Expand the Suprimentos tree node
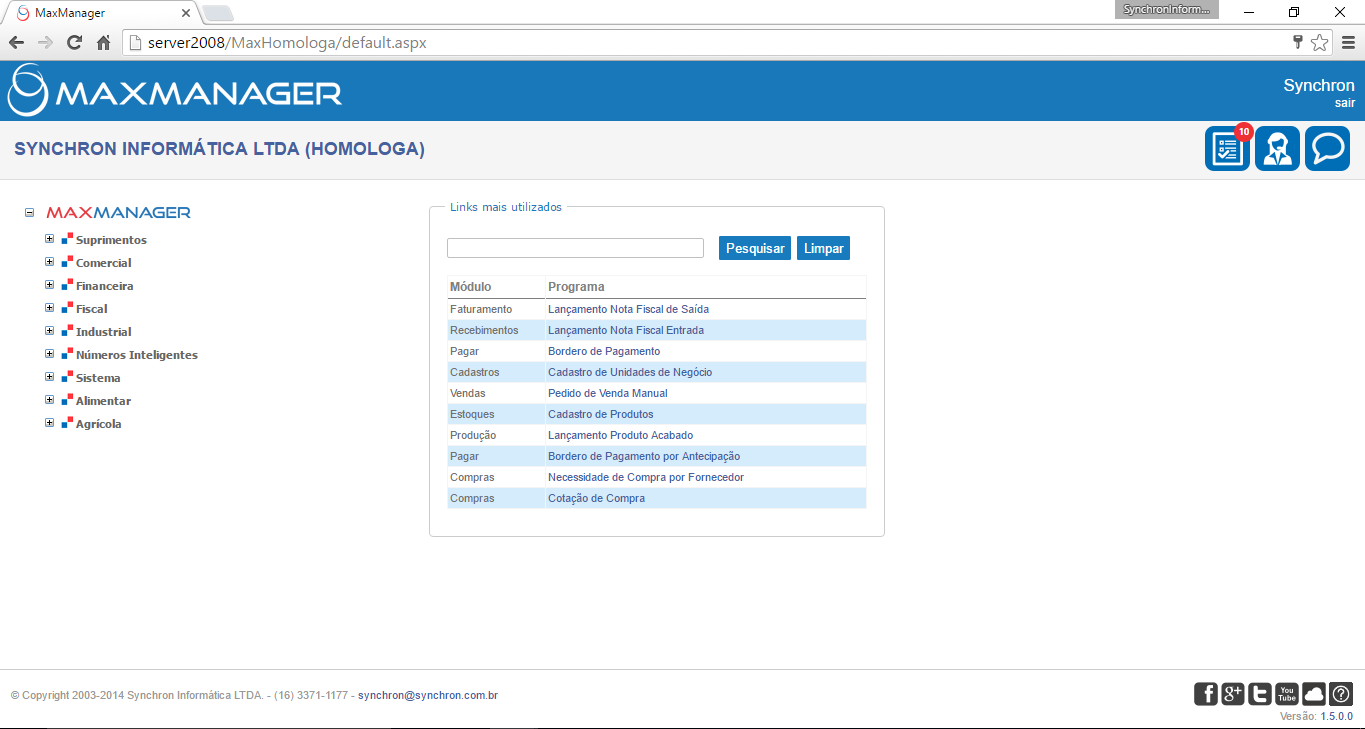1365x729 pixels. tap(50, 239)
